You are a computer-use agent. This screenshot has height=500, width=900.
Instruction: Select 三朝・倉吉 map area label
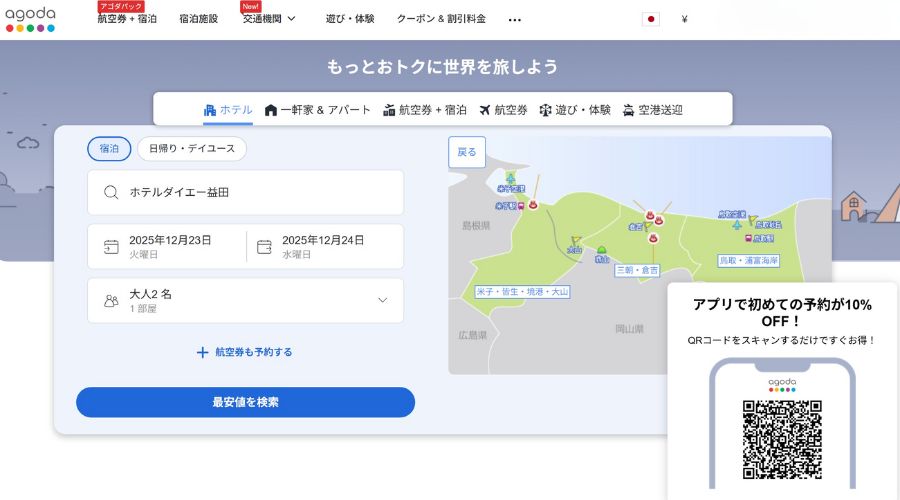(x=637, y=270)
